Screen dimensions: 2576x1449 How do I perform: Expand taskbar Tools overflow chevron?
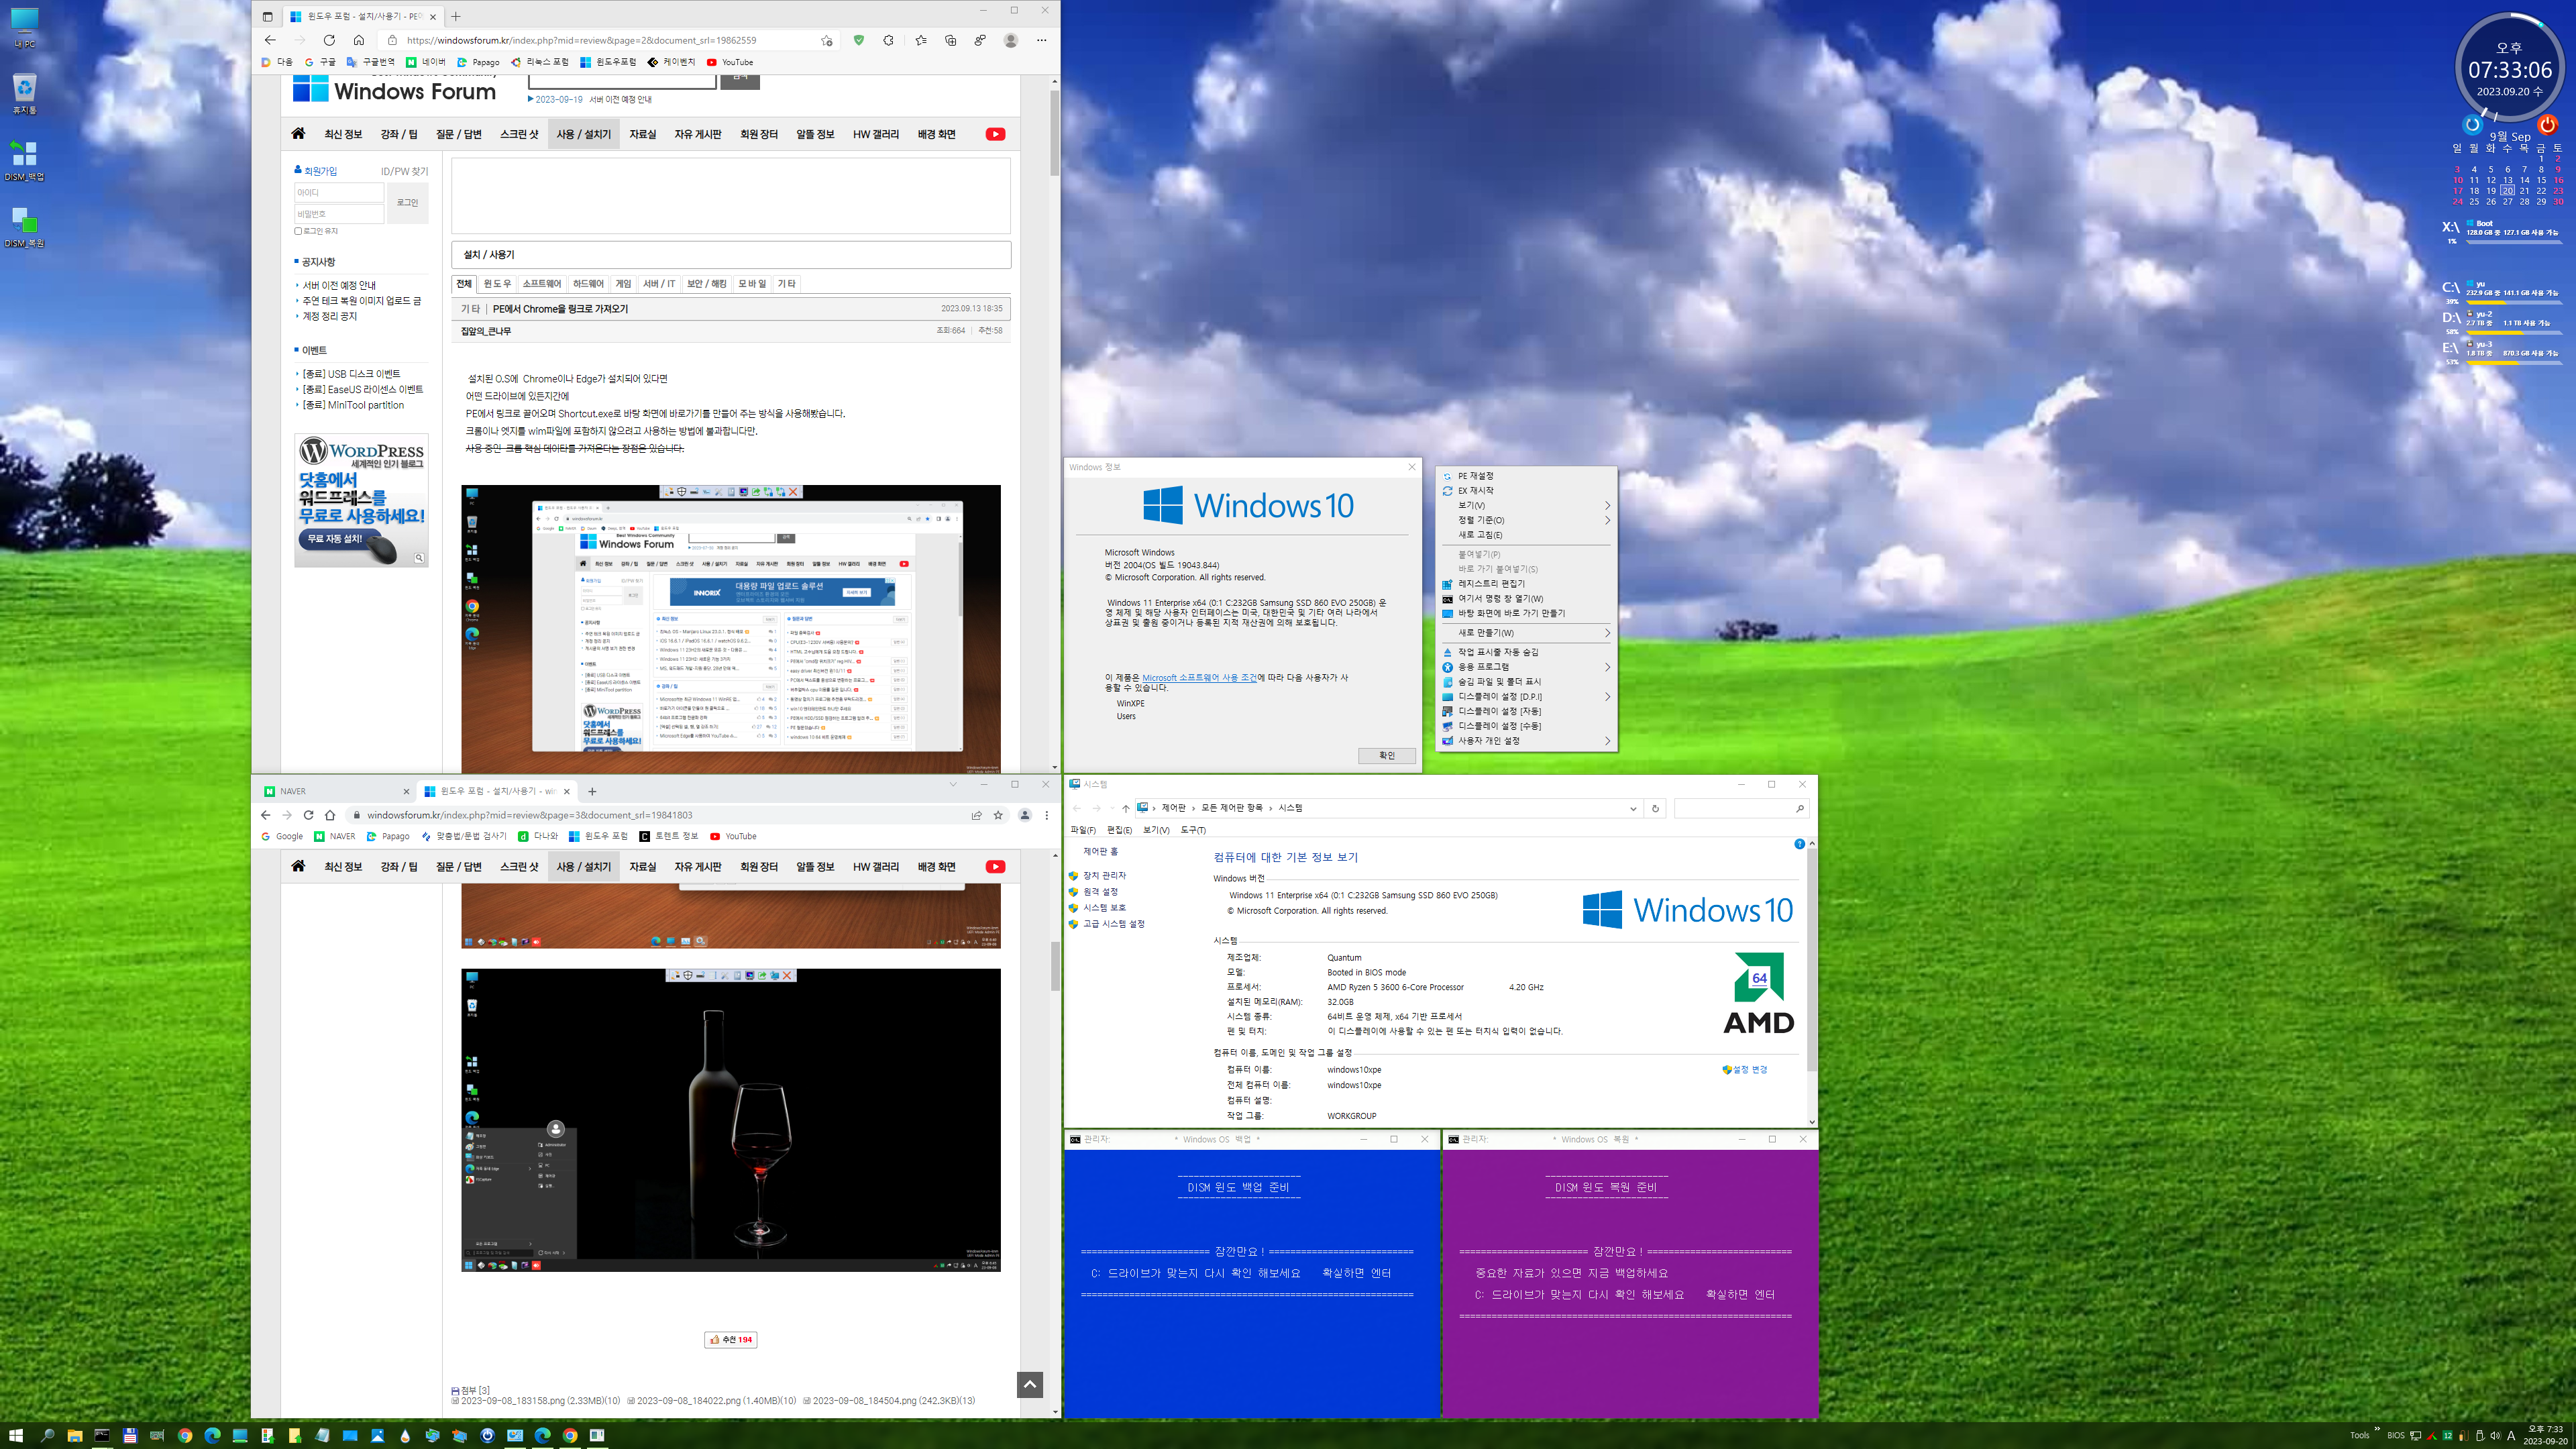[x=2377, y=1429]
